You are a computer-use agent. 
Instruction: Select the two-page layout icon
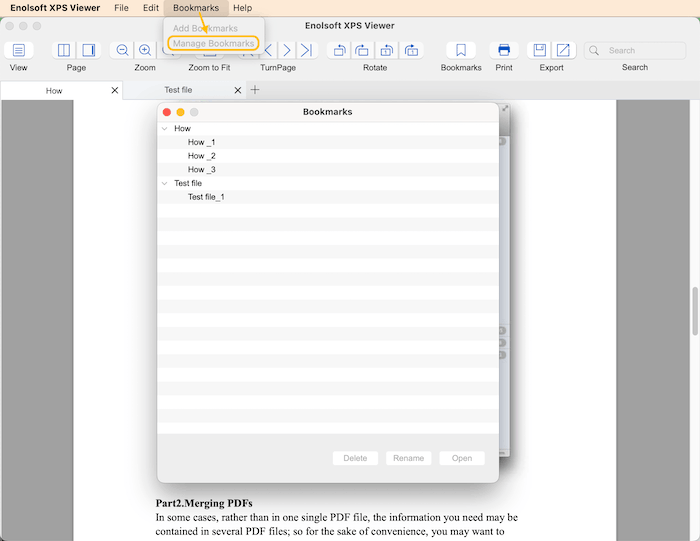tap(64, 50)
